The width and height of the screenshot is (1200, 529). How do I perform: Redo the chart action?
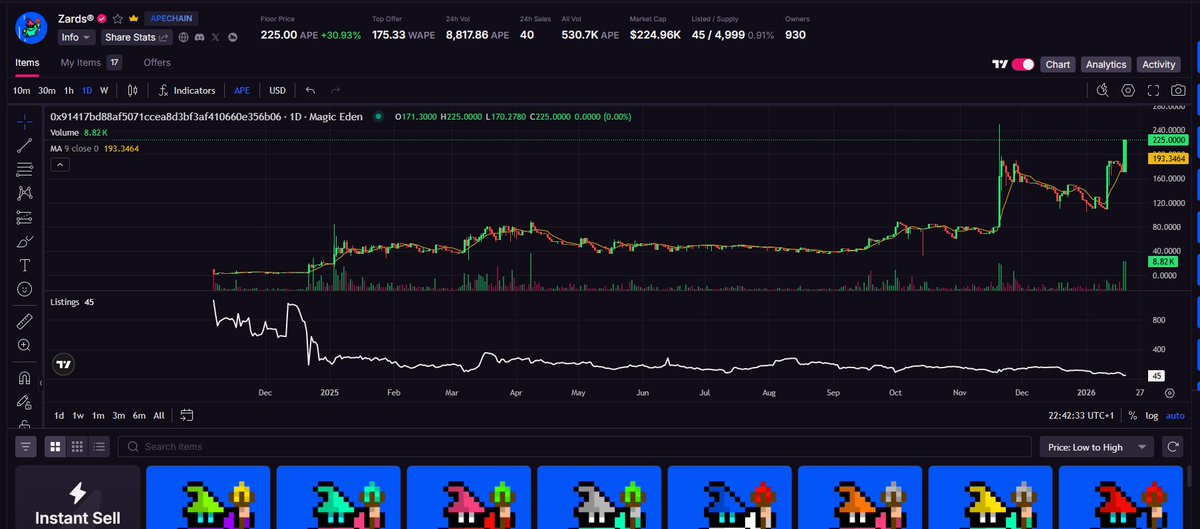(337, 90)
